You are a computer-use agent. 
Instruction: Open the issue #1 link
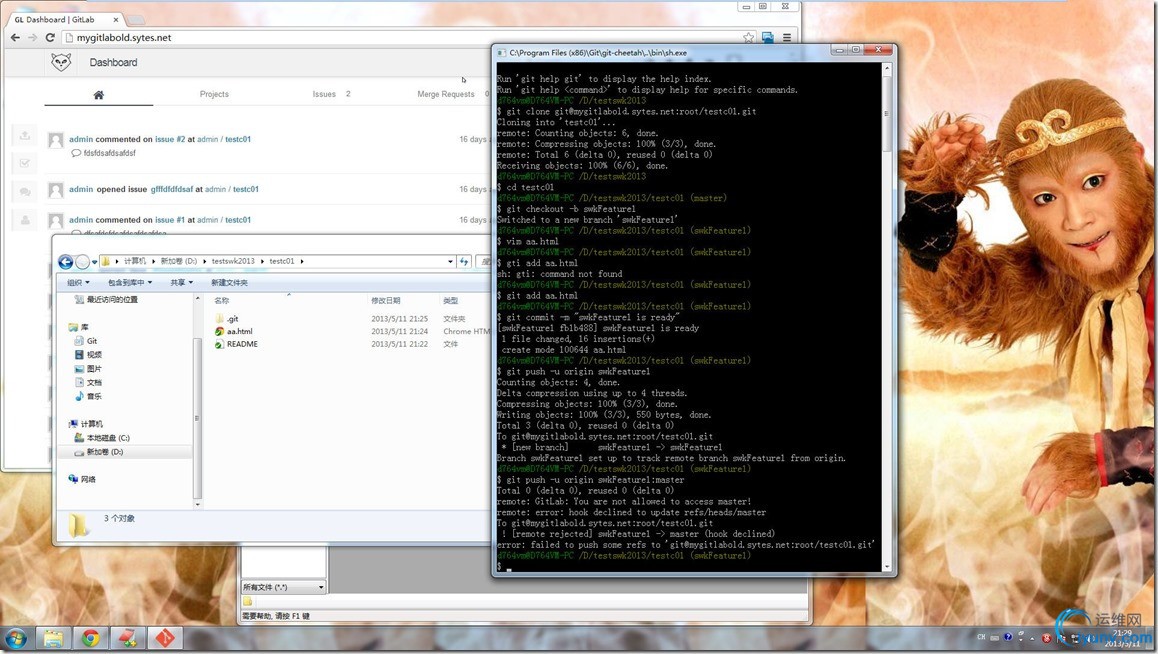[x=170, y=220]
